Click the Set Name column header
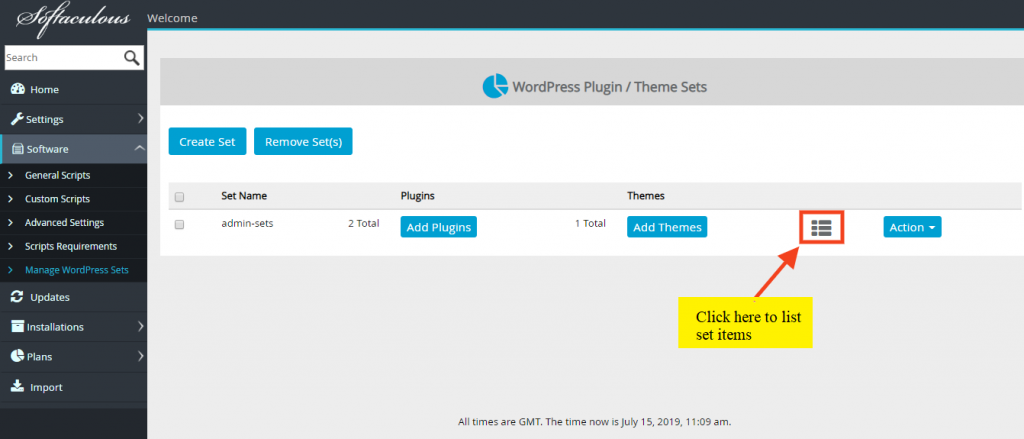1024x439 pixels. point(244,196)
